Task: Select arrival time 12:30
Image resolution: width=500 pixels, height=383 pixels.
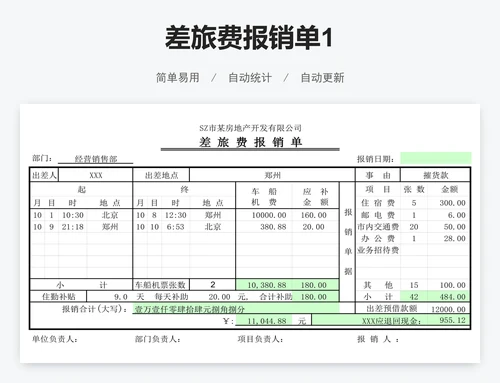Action: coord(176,215)
